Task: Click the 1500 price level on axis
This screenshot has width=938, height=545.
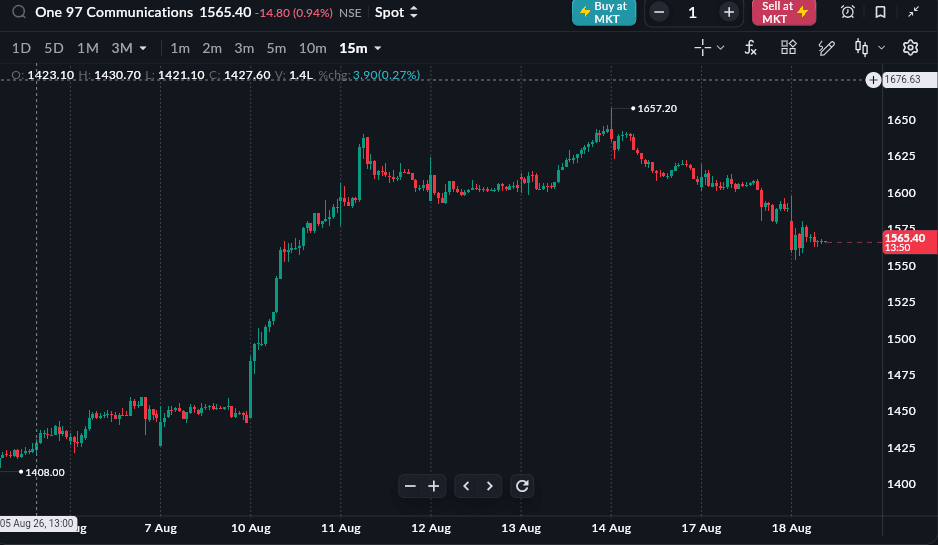Action: (x=902, y=339)
